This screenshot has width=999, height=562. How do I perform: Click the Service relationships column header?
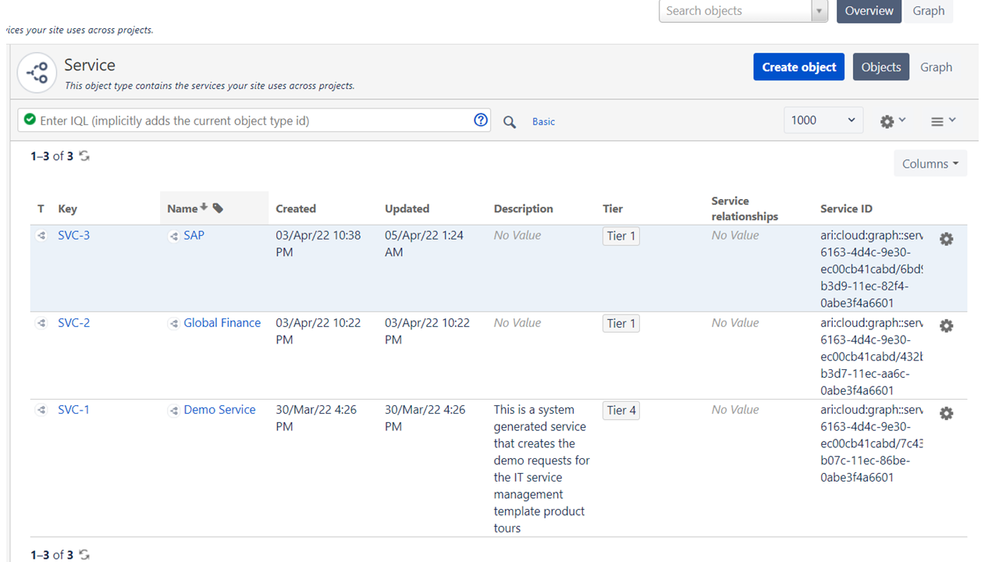745,208
